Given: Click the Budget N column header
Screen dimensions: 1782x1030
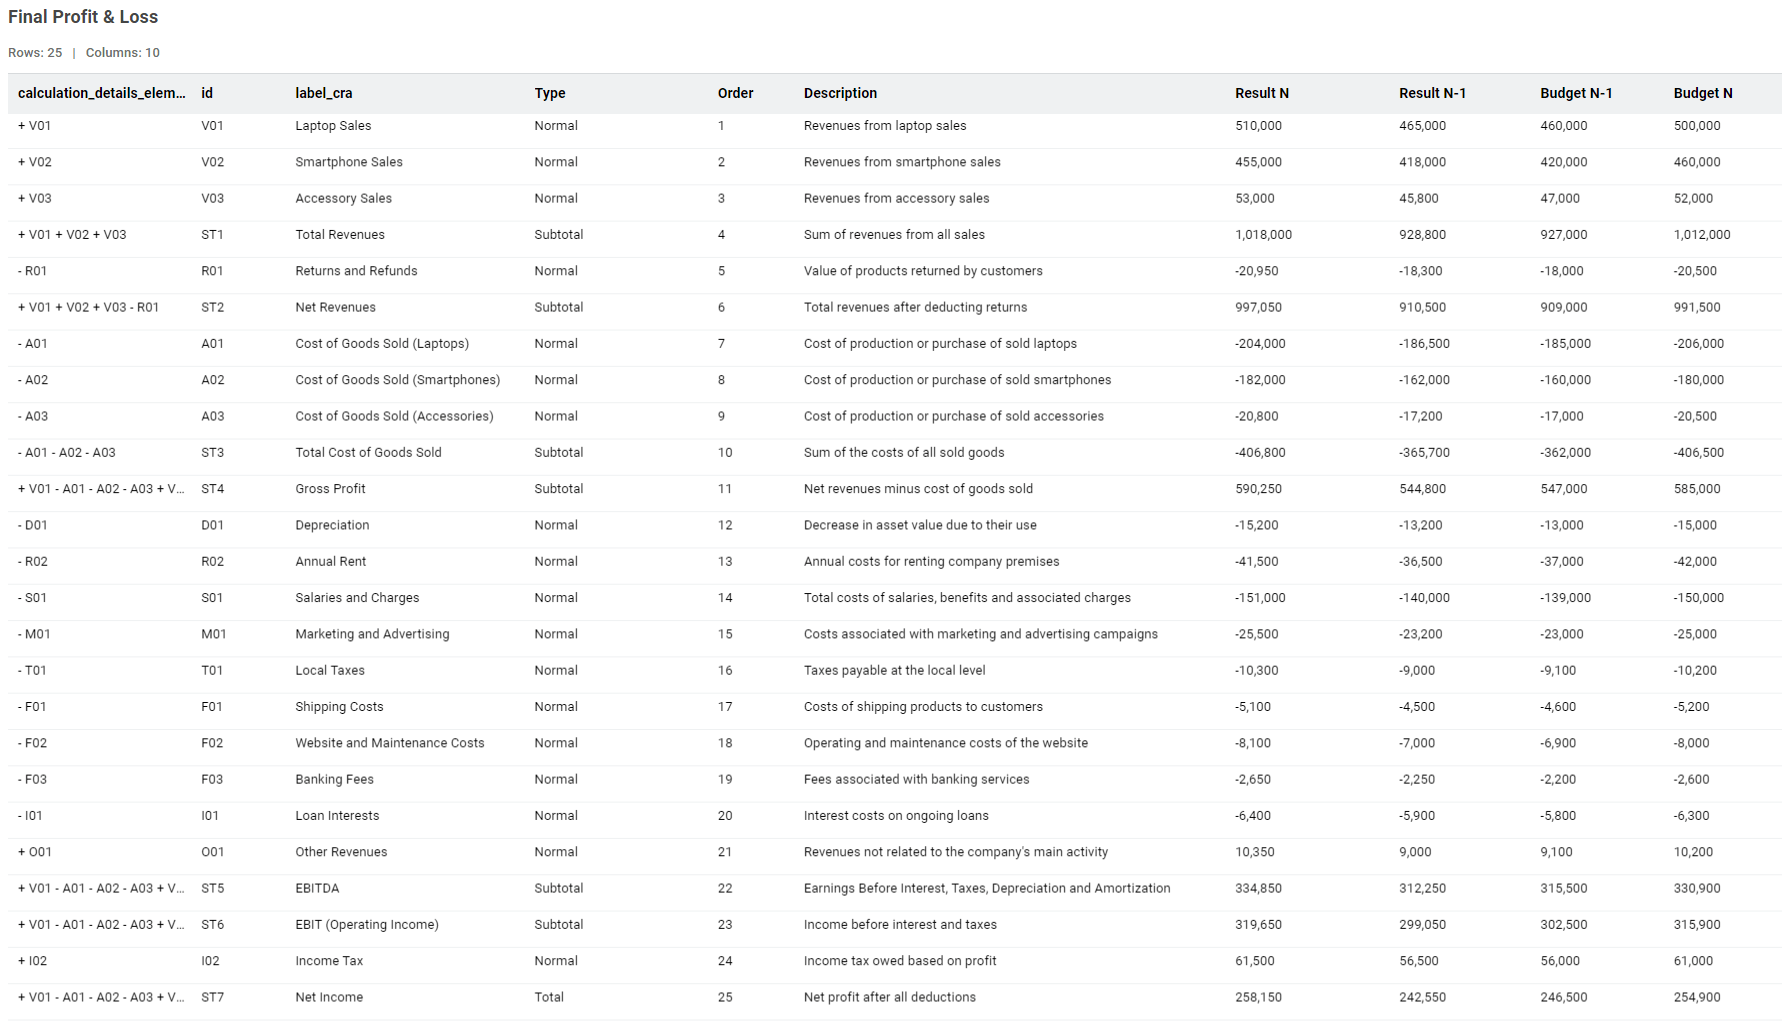Looking at the screenshot, I should pyautogui.click(x=1703, y=93).
